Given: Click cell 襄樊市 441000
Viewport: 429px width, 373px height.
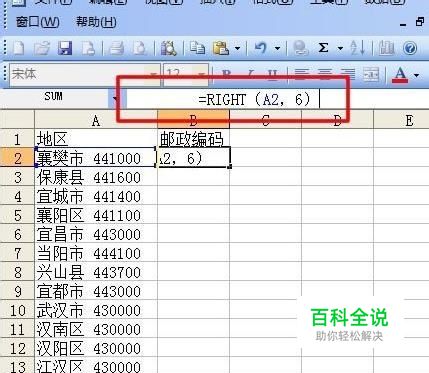Looking at the screenshot, I should (96, 157).
